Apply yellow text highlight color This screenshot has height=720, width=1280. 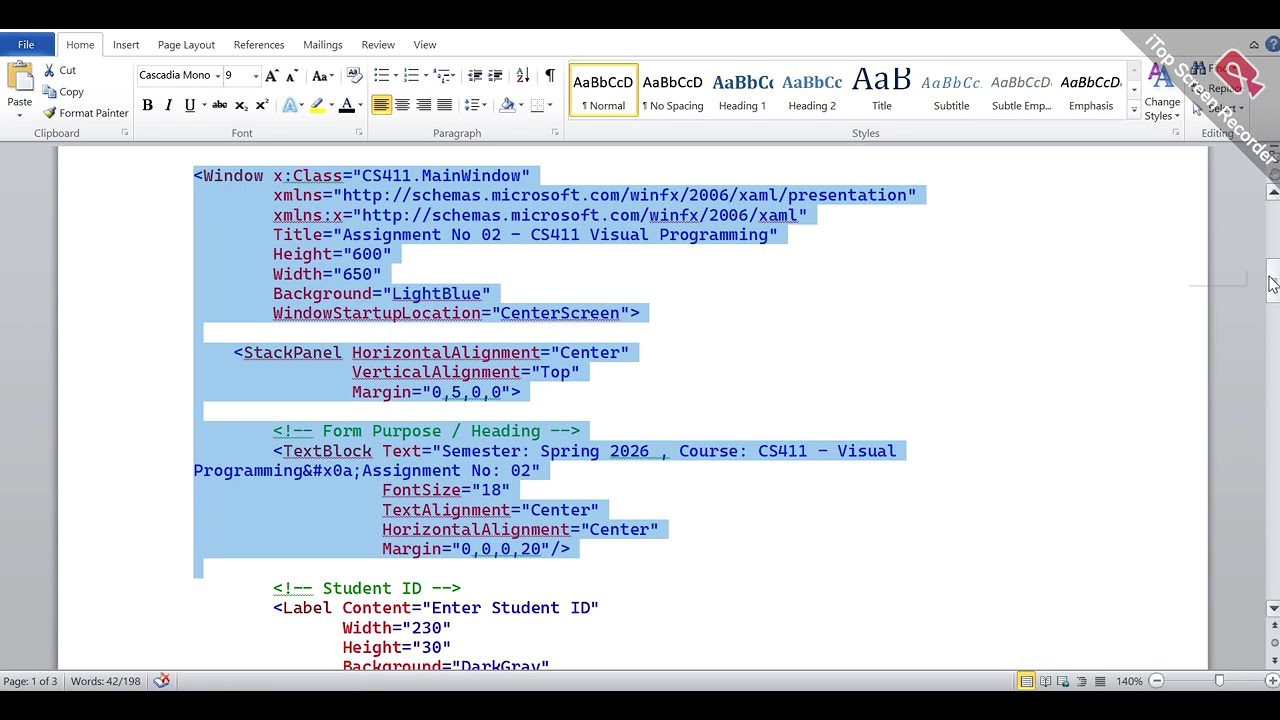[x=317, y=105]
